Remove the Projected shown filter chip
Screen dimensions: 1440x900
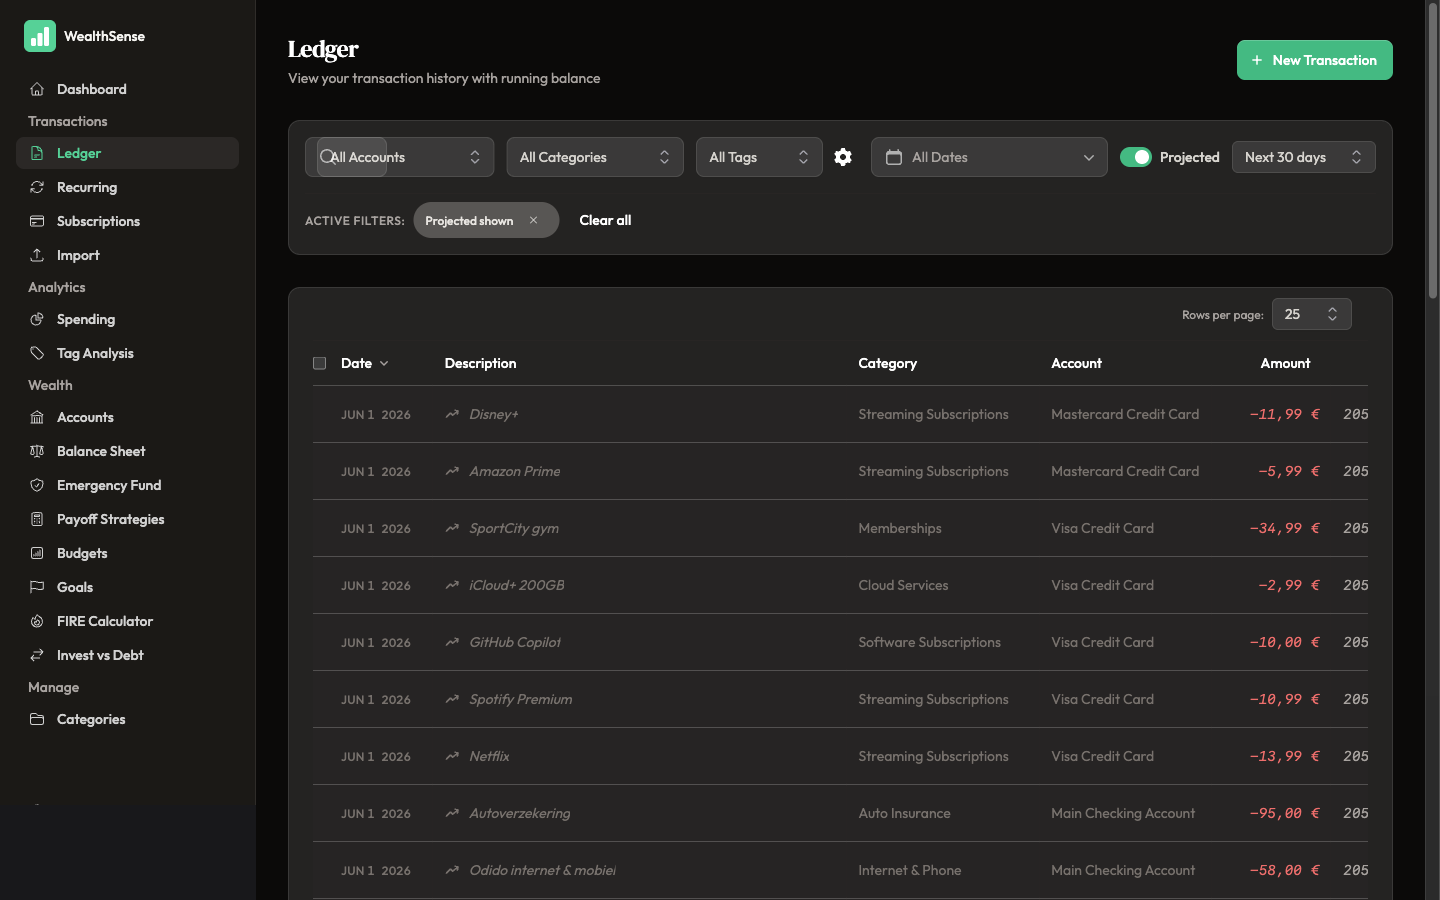pyautogui.click(x=533, y=220)
